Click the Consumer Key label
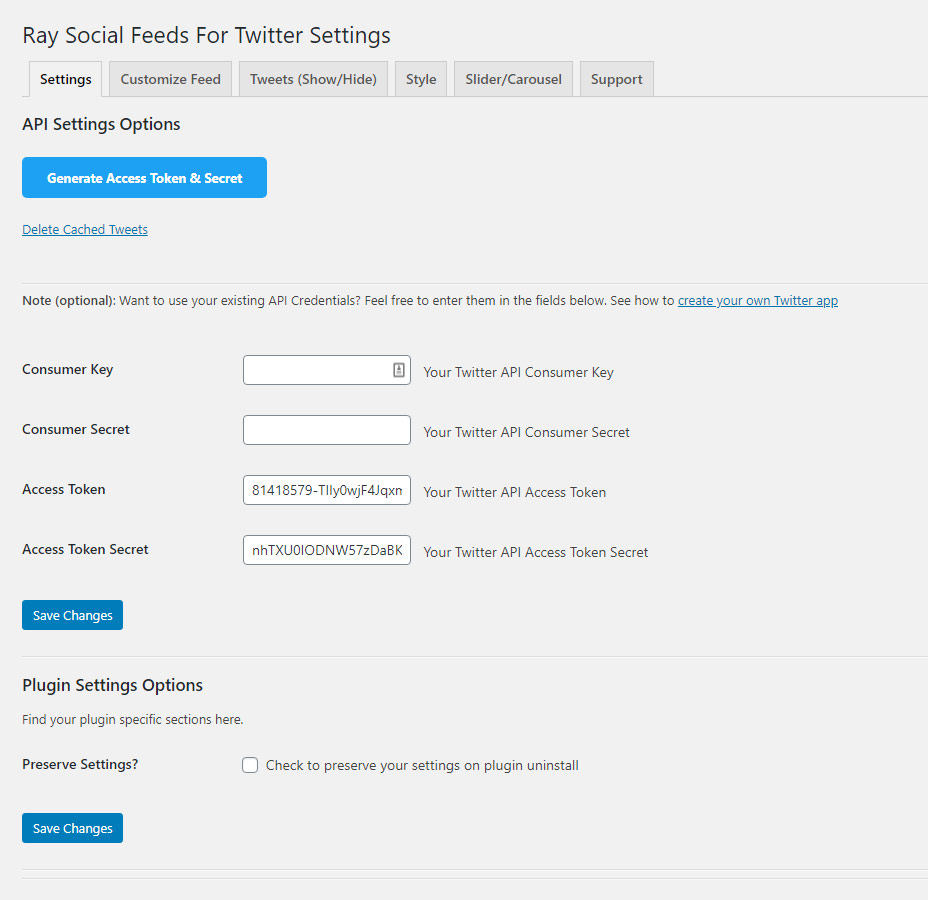 (67, 369)
